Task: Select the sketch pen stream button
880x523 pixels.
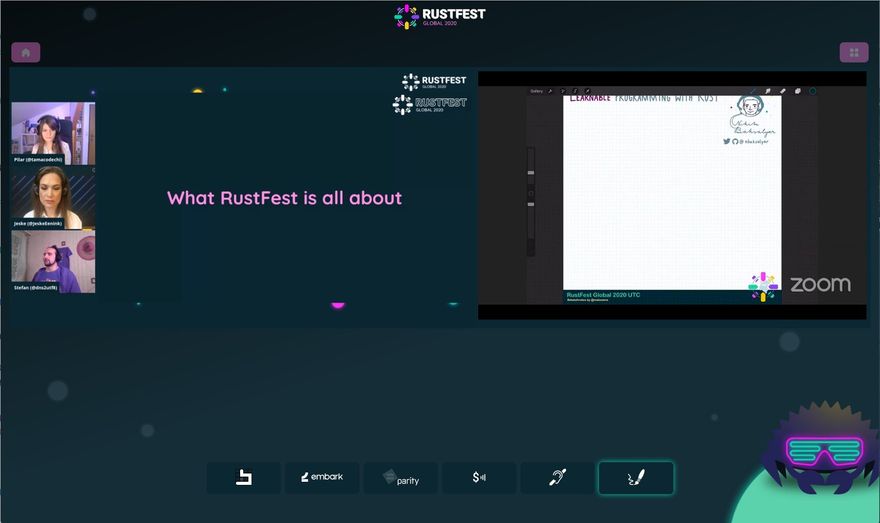Action: point(635,477)
